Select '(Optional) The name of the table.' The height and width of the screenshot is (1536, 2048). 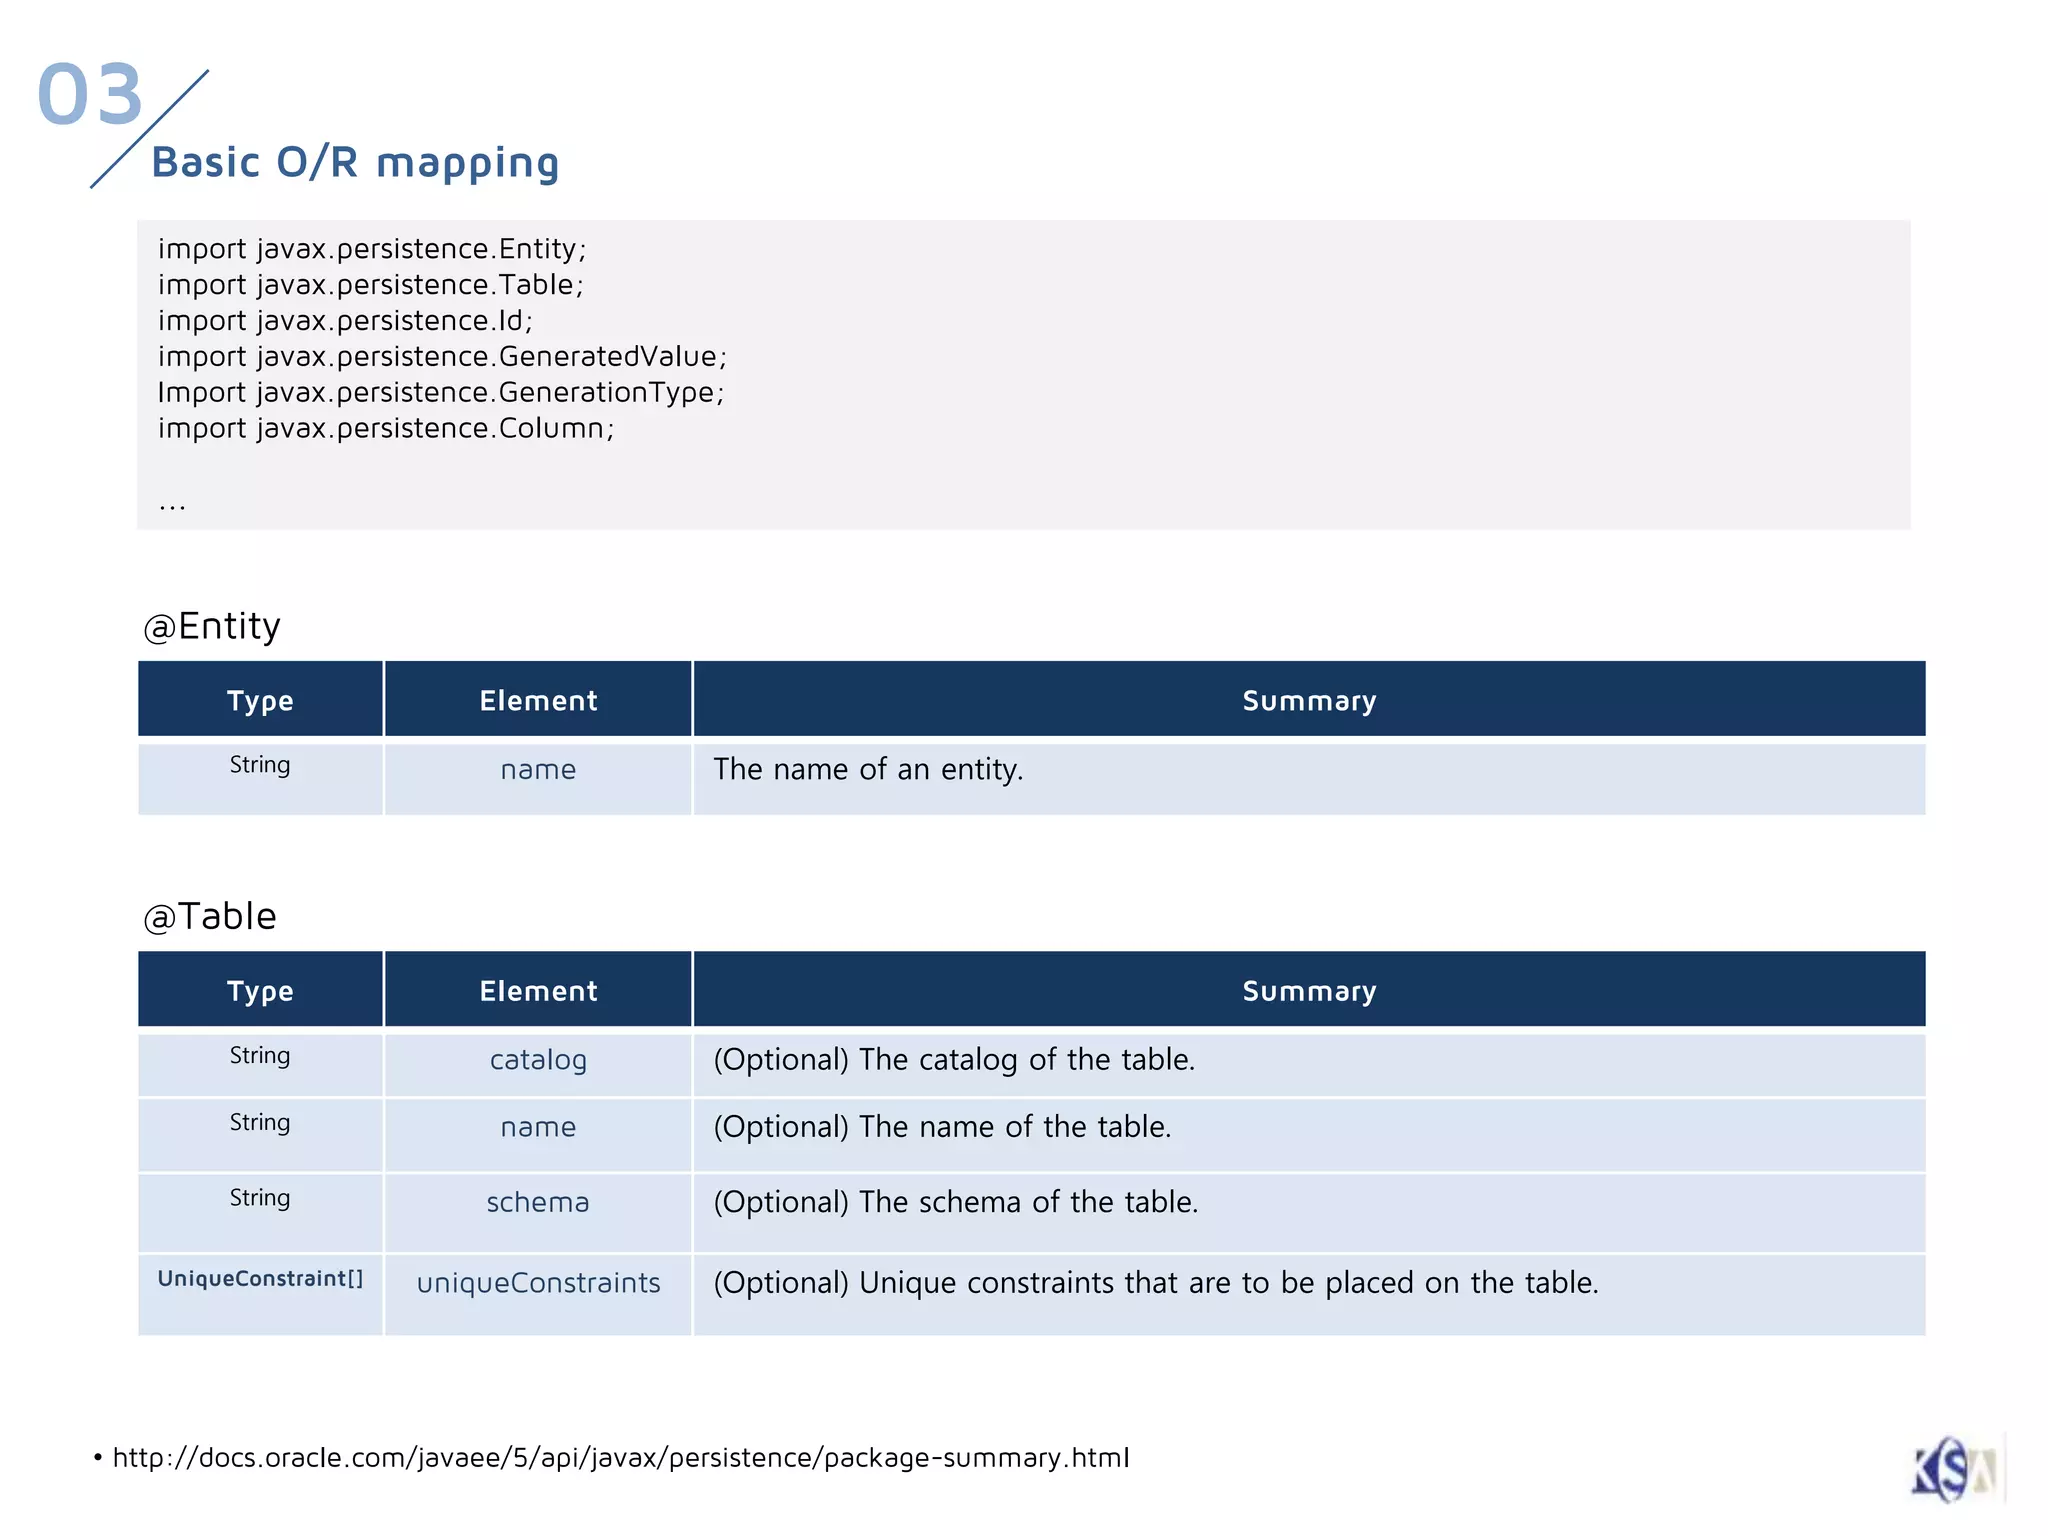click(942, 1127)
